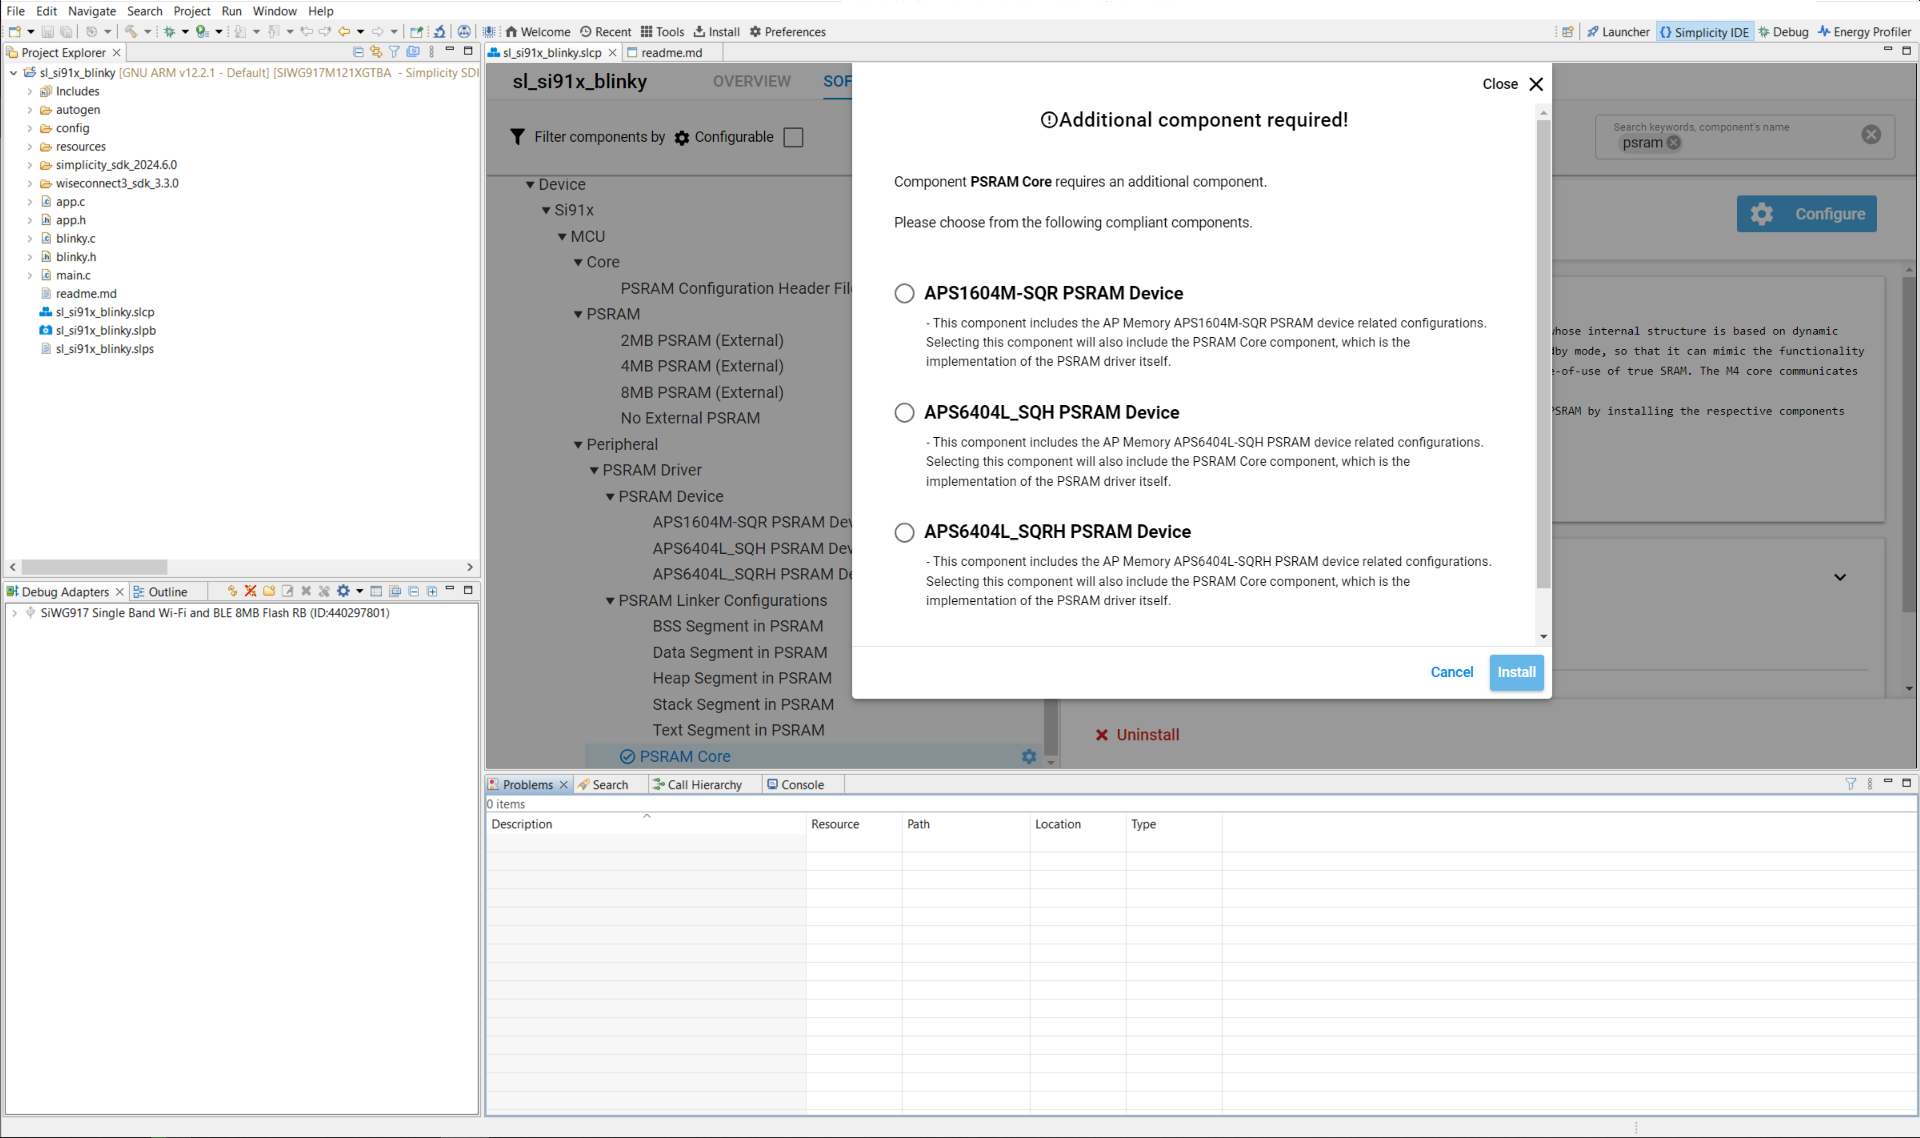The width and height of the screenshot is (1920, 1138).
Task: Click the gear icon beside PSRAM Core
Action: pos(1029,757)
